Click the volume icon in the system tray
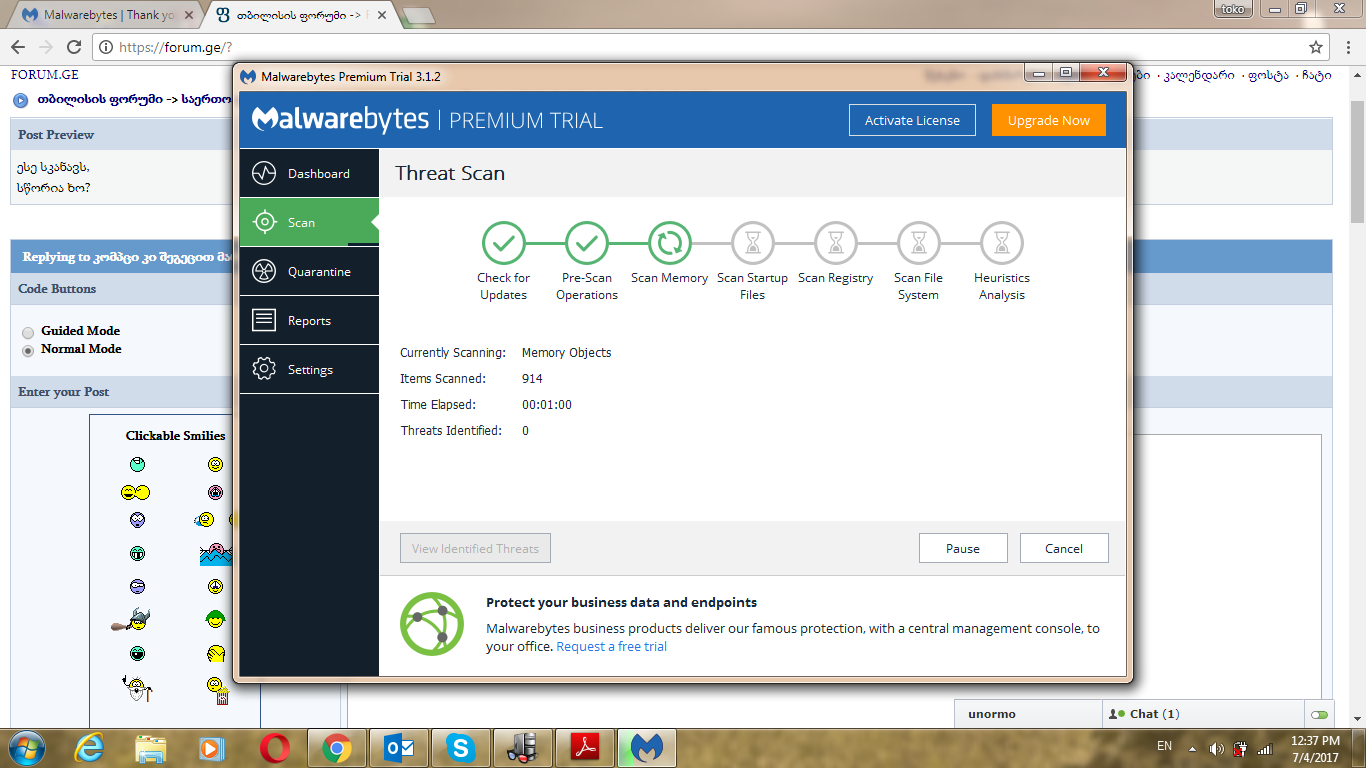Image resolution: width=1366 pixels, height=768 pixels. [1217, 748]
